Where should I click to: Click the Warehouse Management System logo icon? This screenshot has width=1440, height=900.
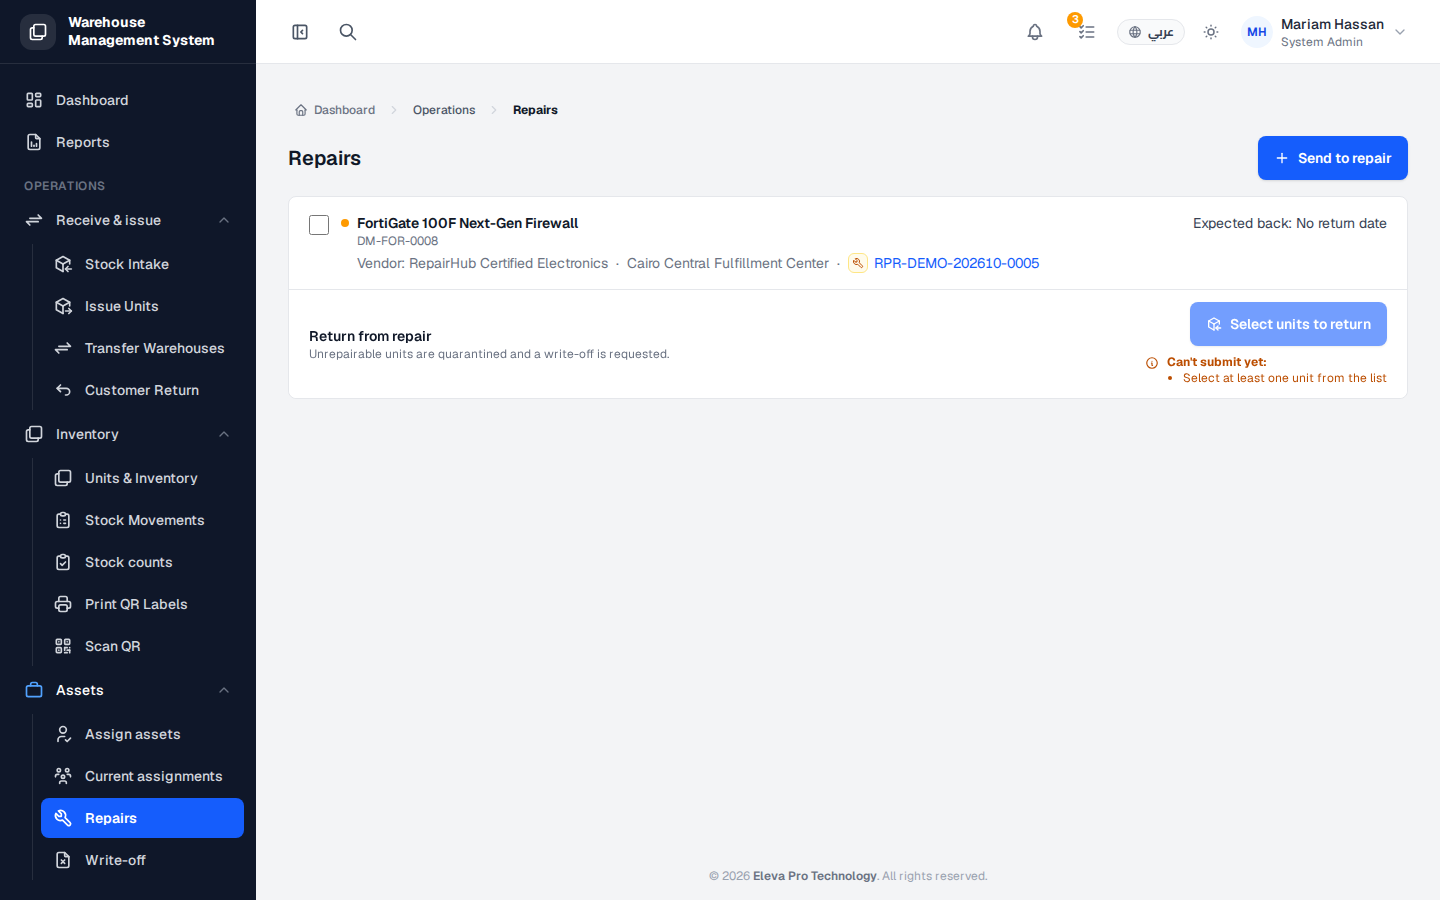[x=38, y=32]
